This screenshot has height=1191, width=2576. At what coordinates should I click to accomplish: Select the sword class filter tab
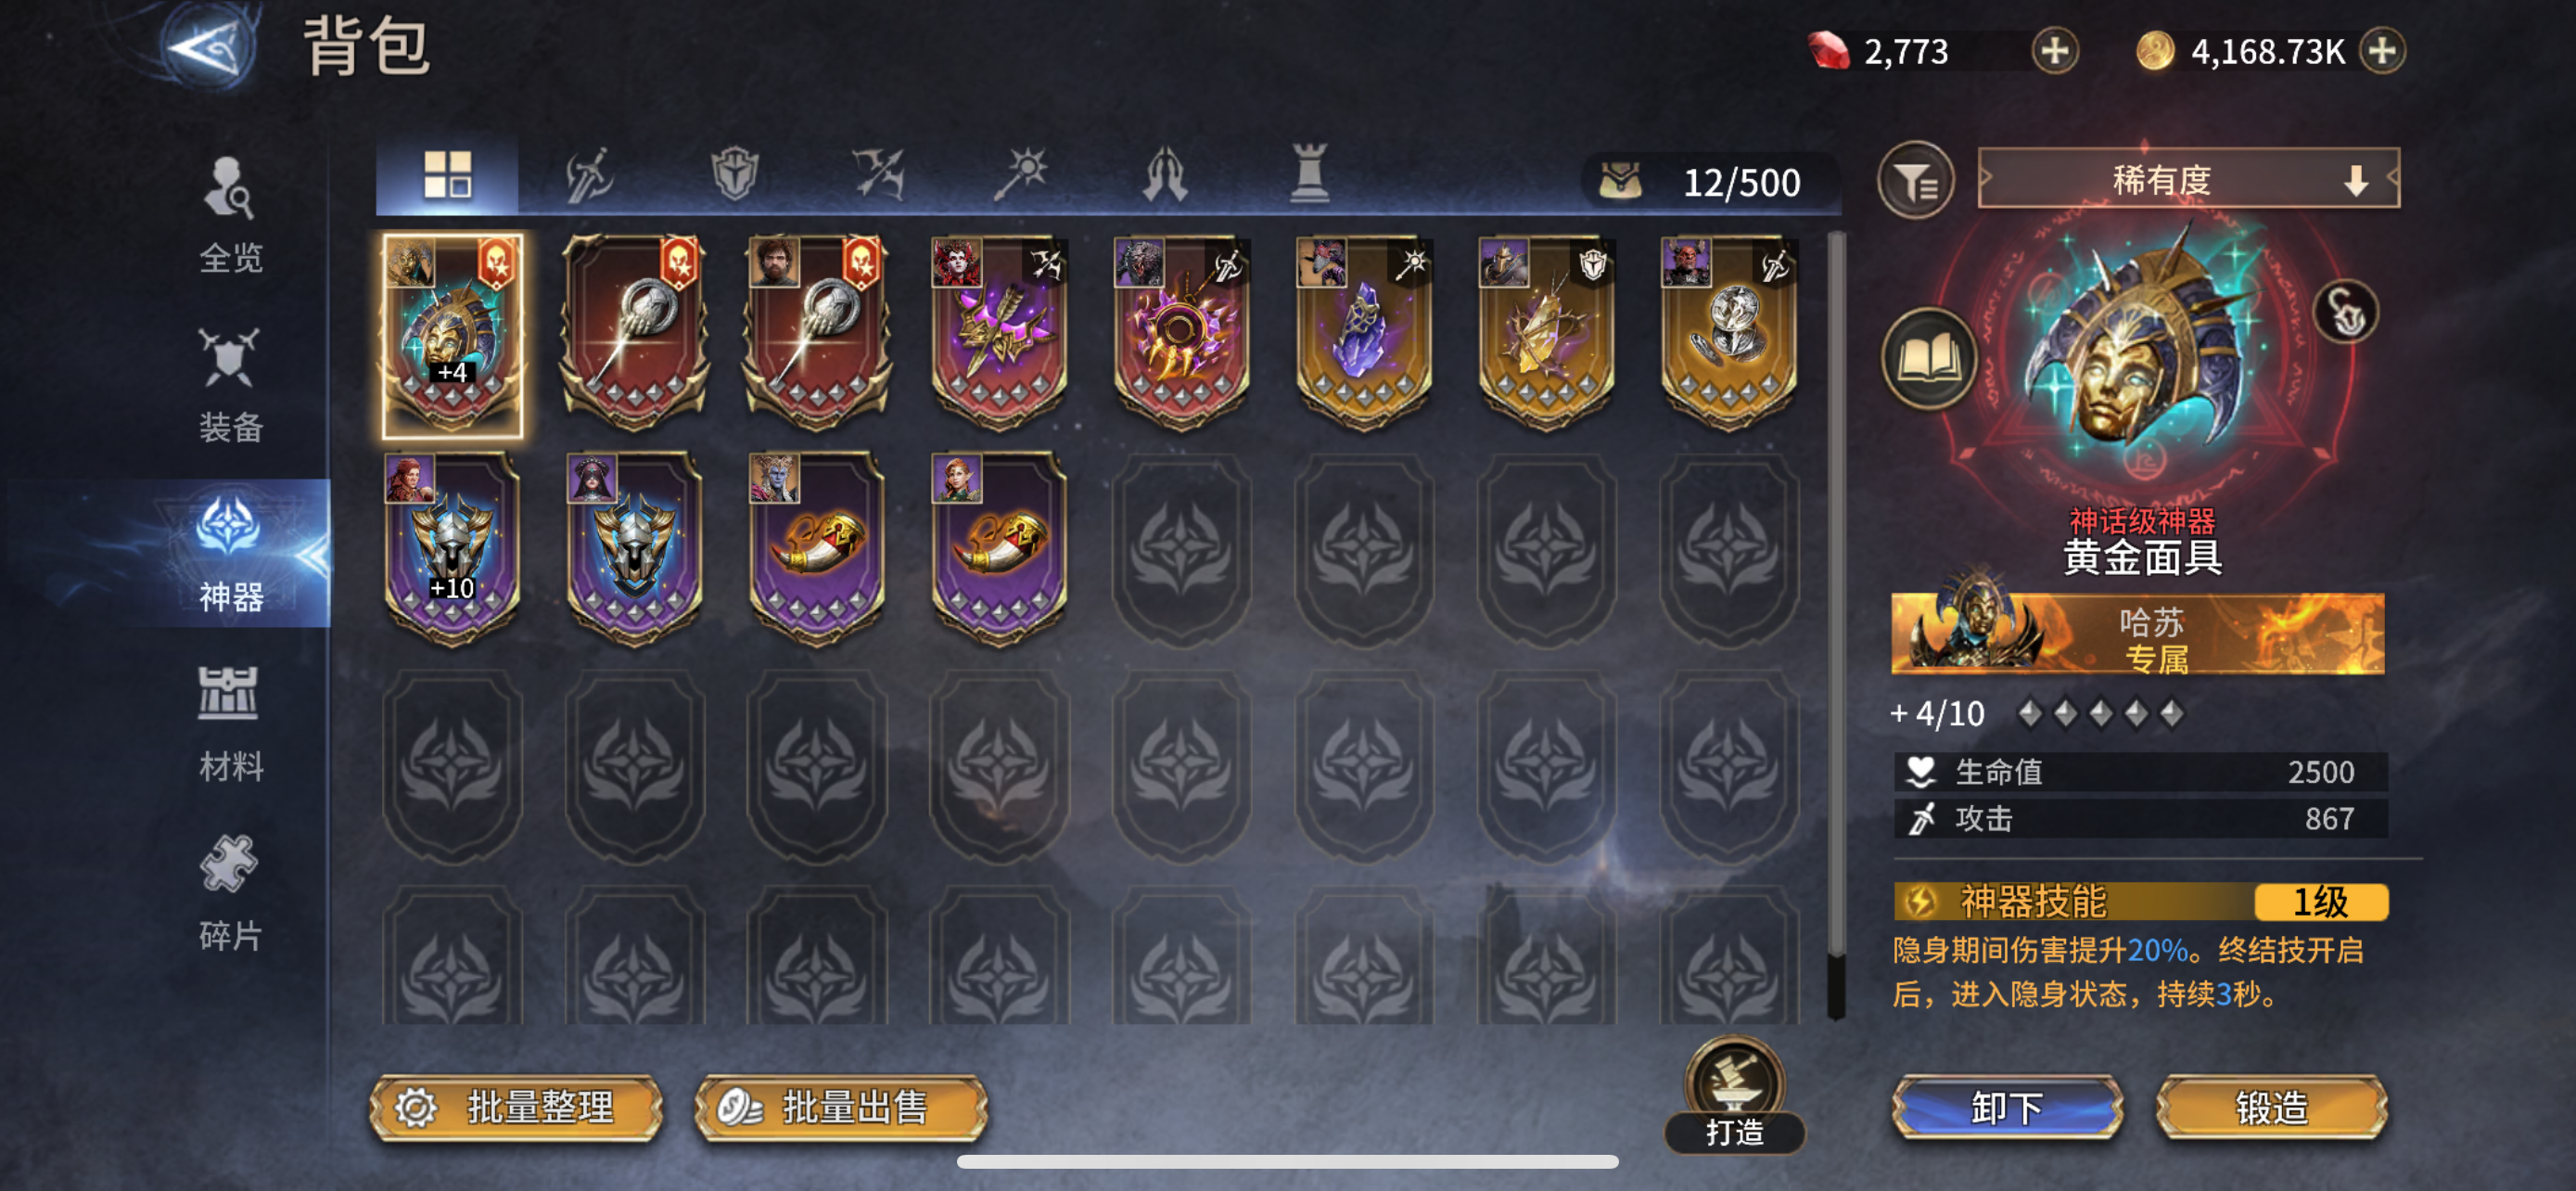590,175
